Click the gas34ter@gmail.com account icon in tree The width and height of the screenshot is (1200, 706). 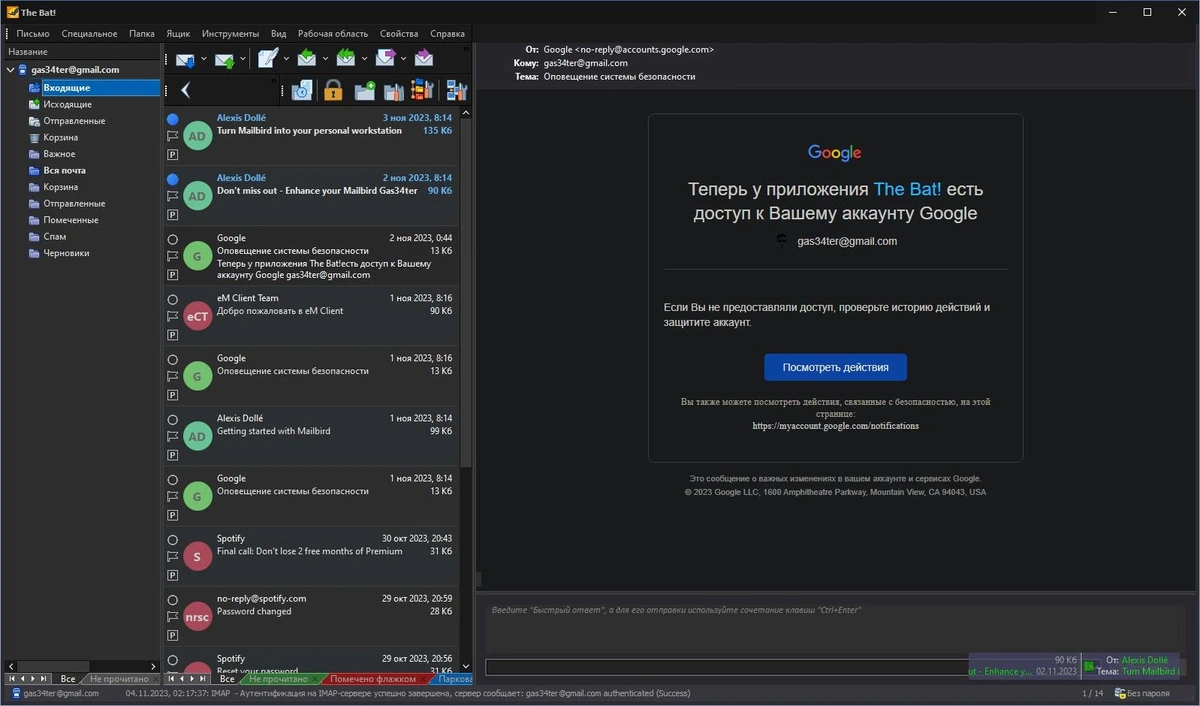[23, 70]
